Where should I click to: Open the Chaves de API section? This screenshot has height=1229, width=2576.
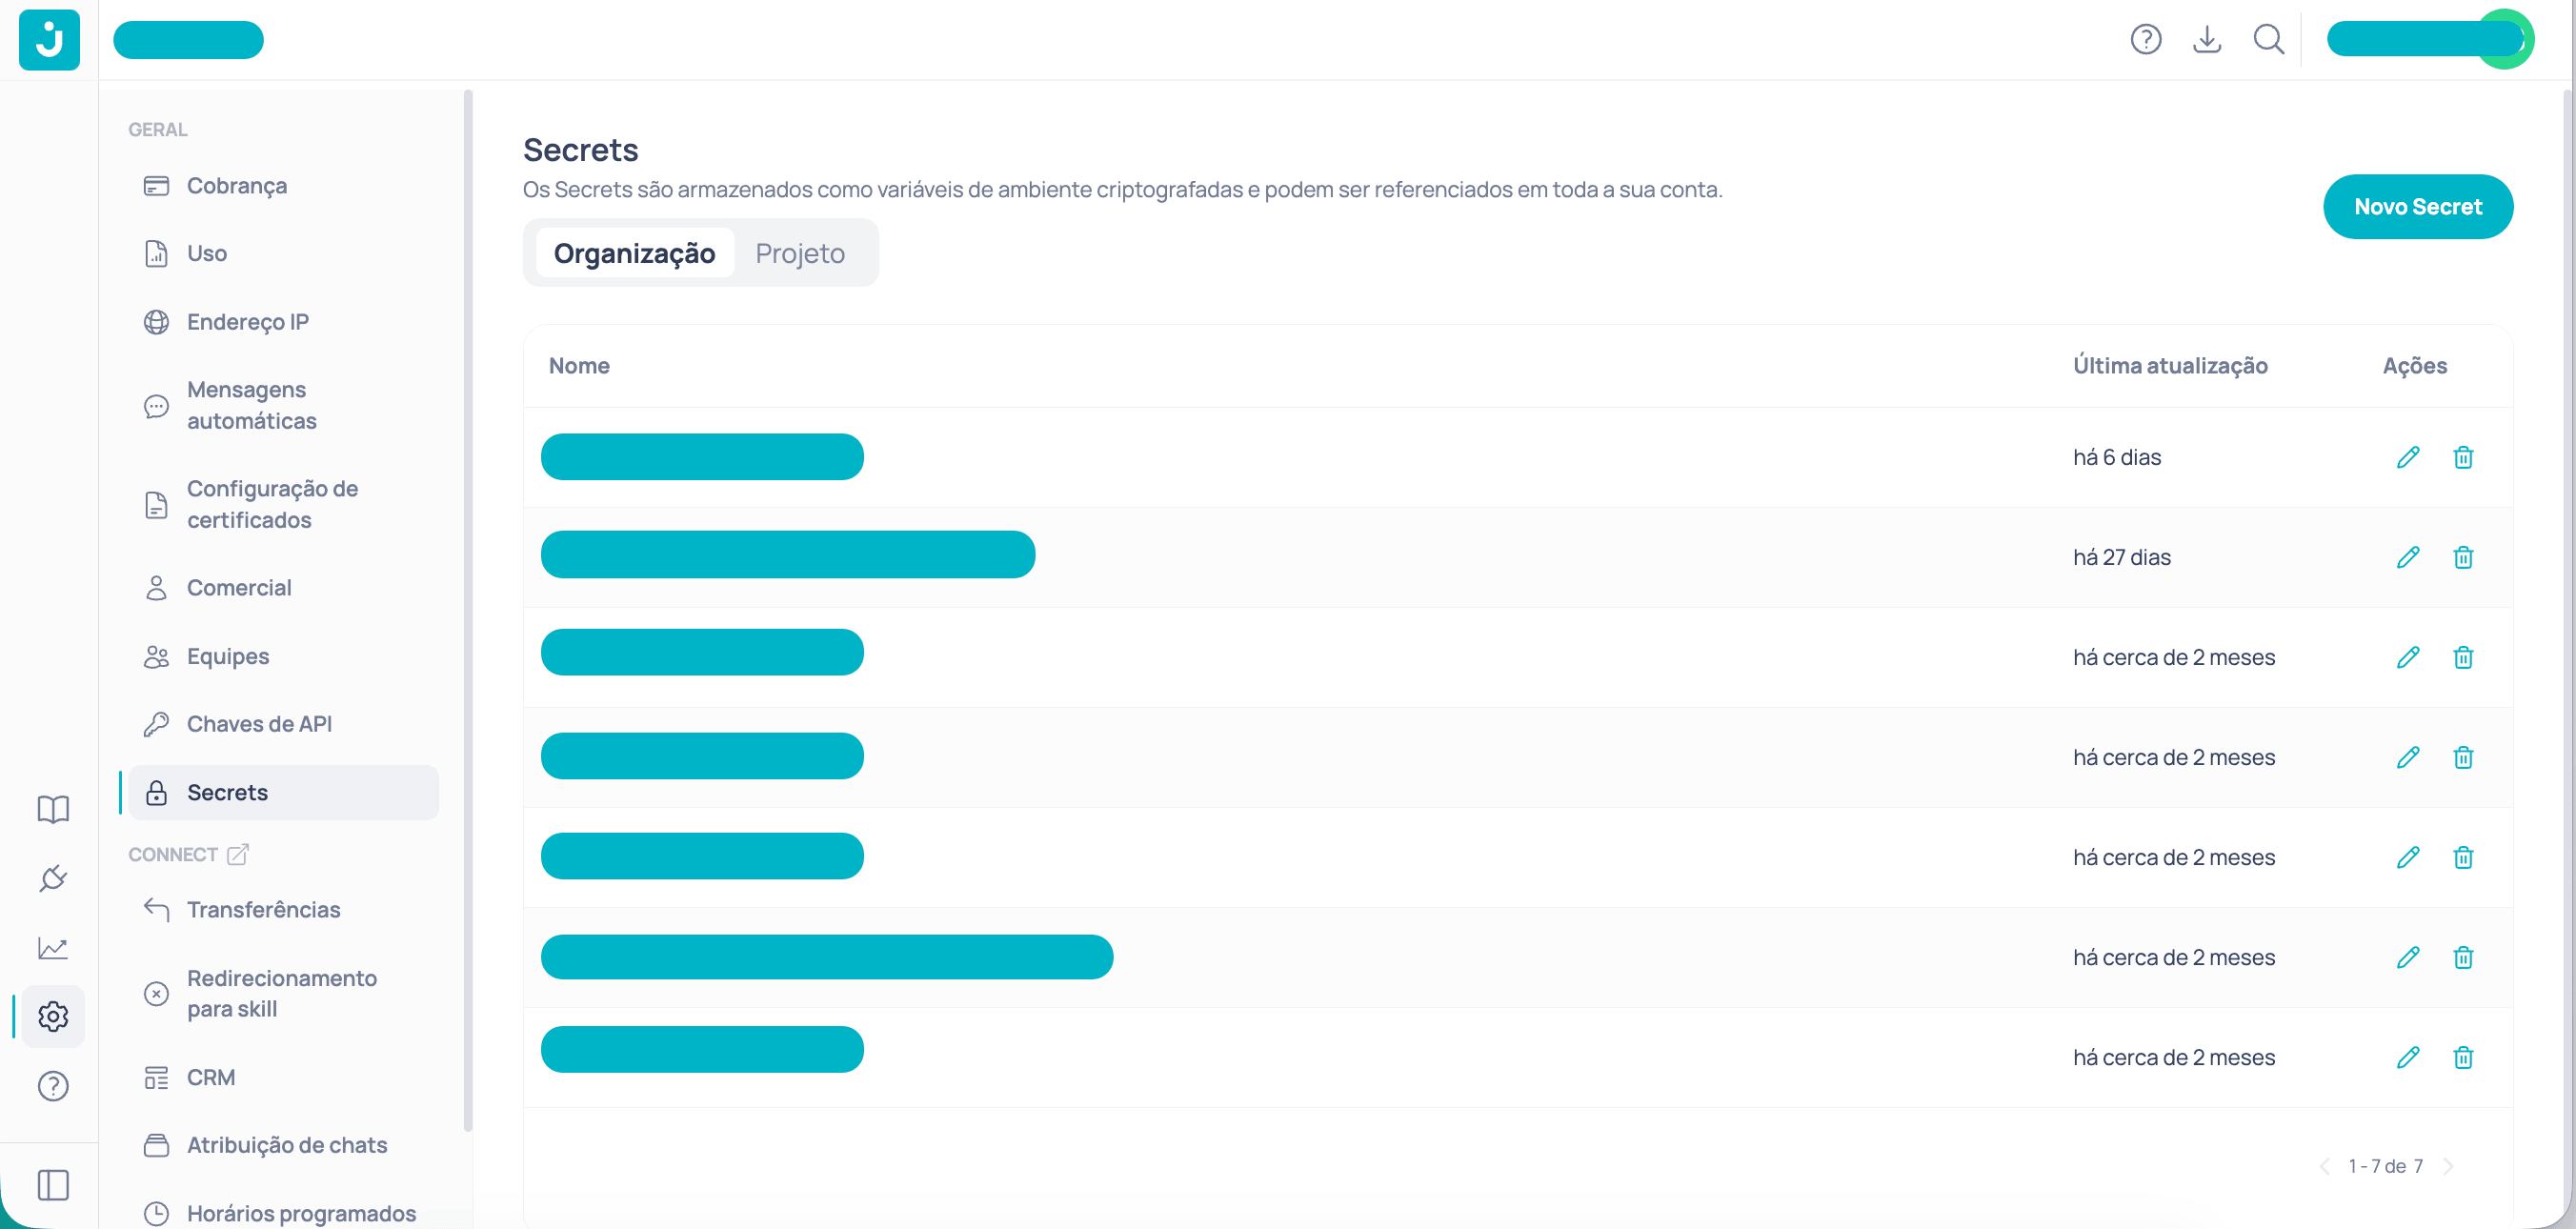click(260, 723)
